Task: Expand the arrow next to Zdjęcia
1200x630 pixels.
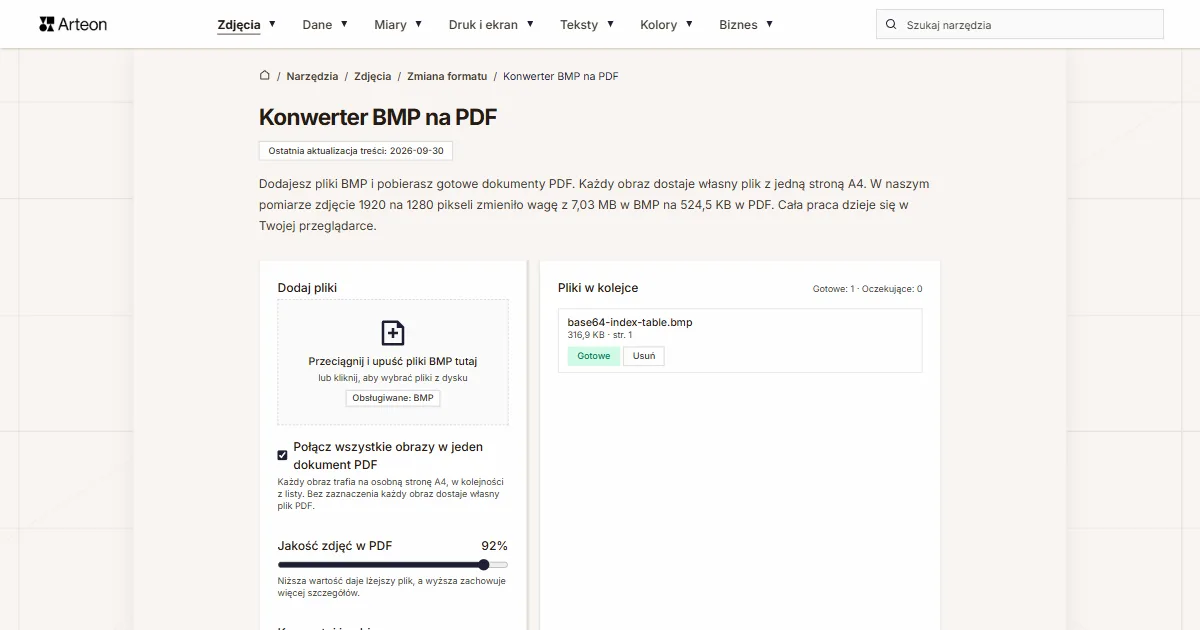Action: pyautogui.click(x=272, y=24)
